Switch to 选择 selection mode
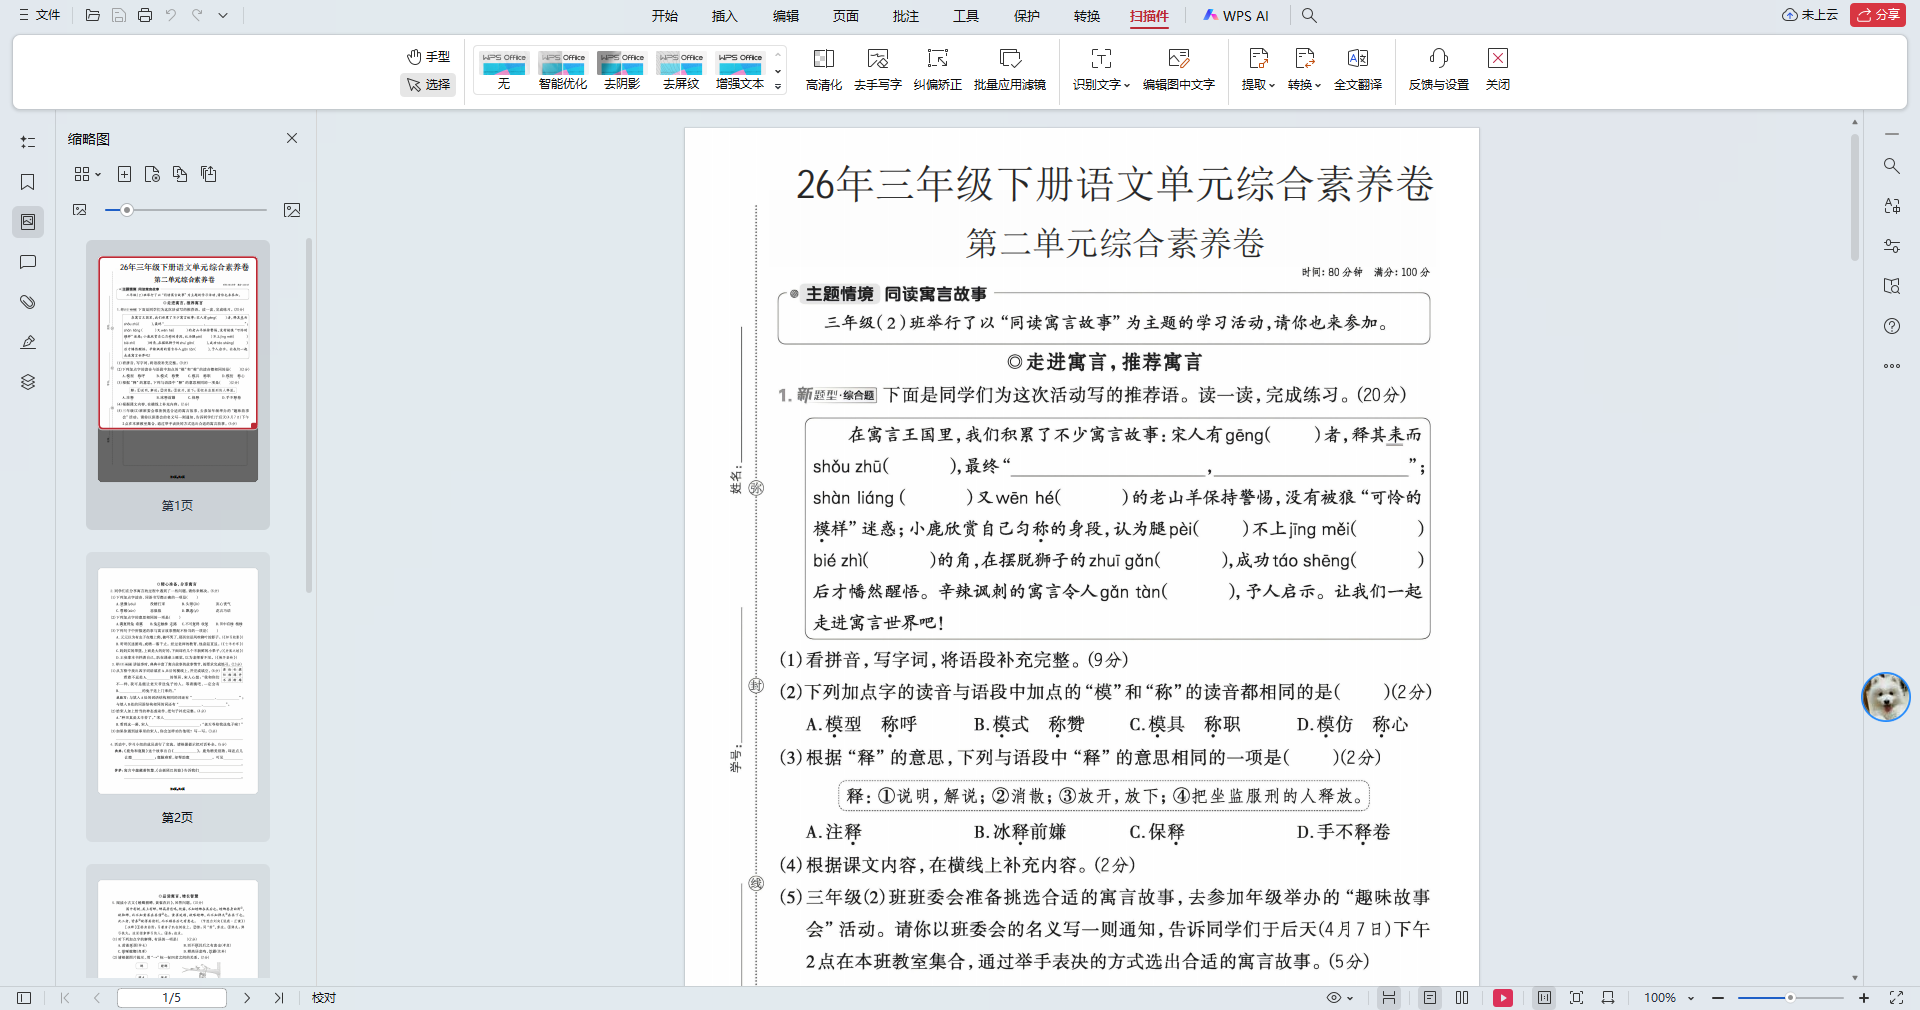Image resolution: width=1920 pixels, height=1010 pixels. click(x=428, y=85)
